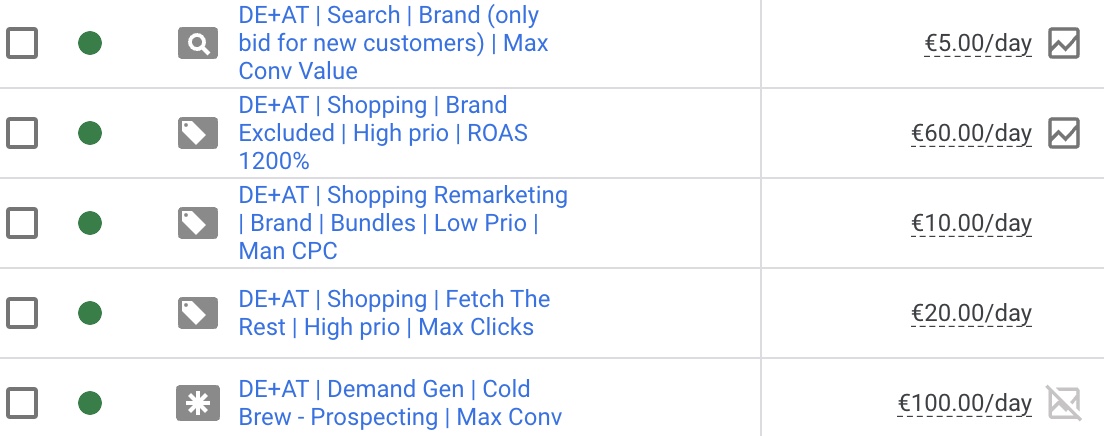Select checkbox for Shopping Fetch The Rest row
The height and width of the screenshot is (436, 1104).
(22, 313)
